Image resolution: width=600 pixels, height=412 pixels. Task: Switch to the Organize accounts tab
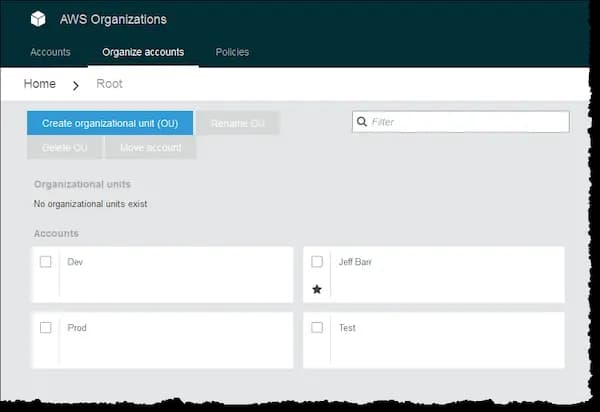pos(143,52)
